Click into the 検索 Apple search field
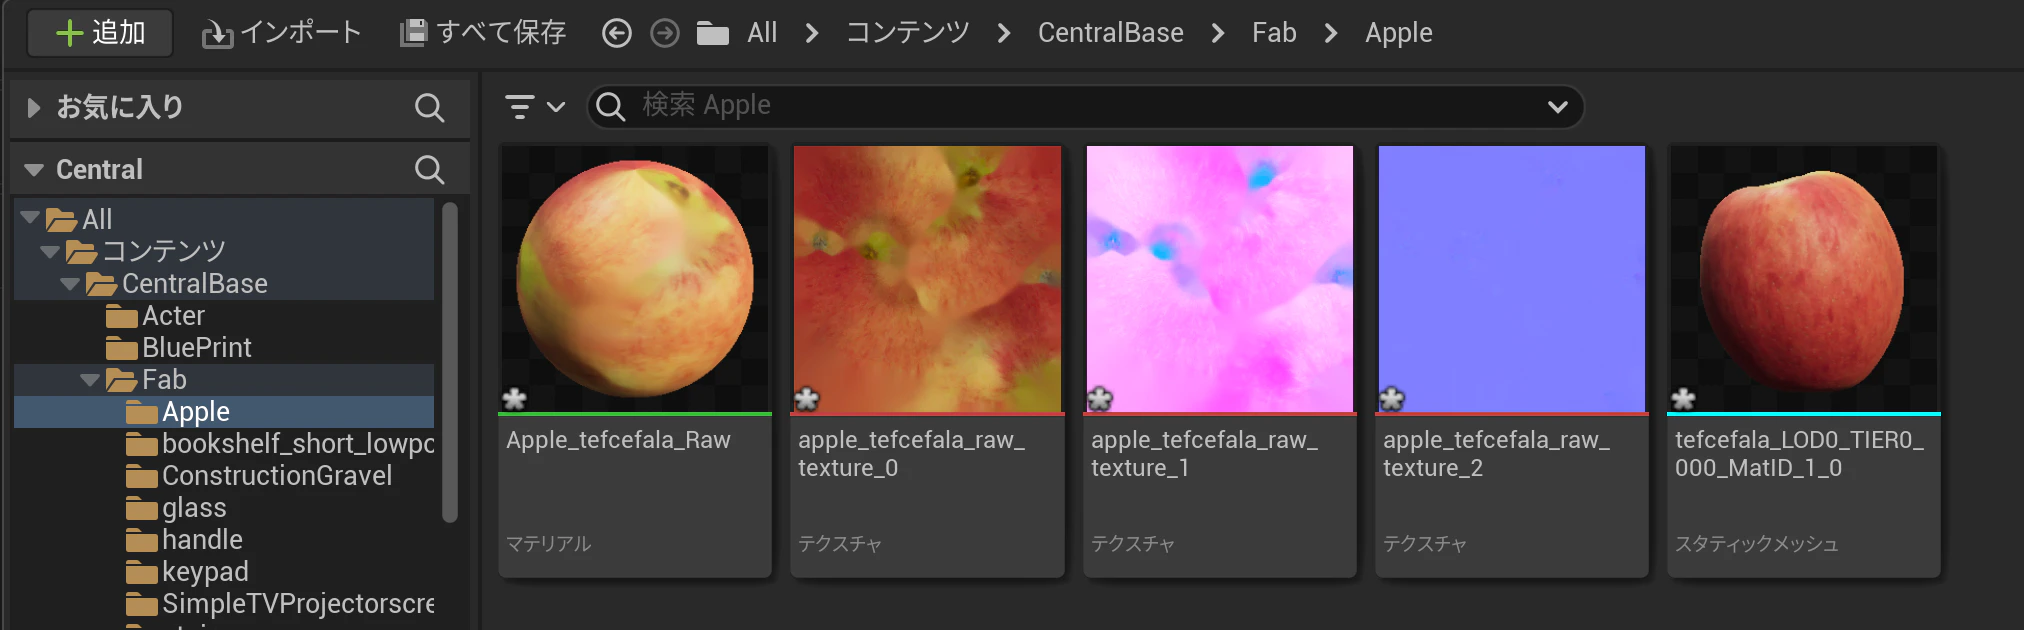Image resolution: width=2024 pixels, height=630 pixels. [1085, 106]
